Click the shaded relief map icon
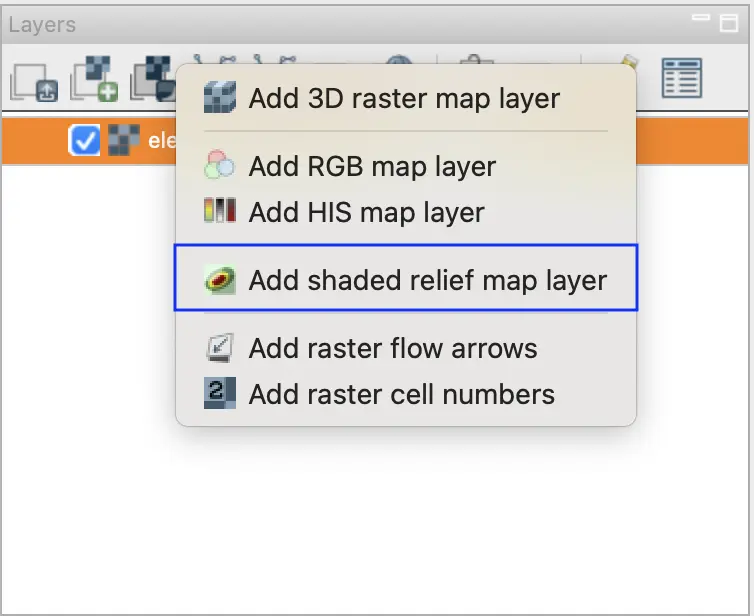The height and width of the screenshot is (616, 754). pyautogui.click(x=219, y=280)
